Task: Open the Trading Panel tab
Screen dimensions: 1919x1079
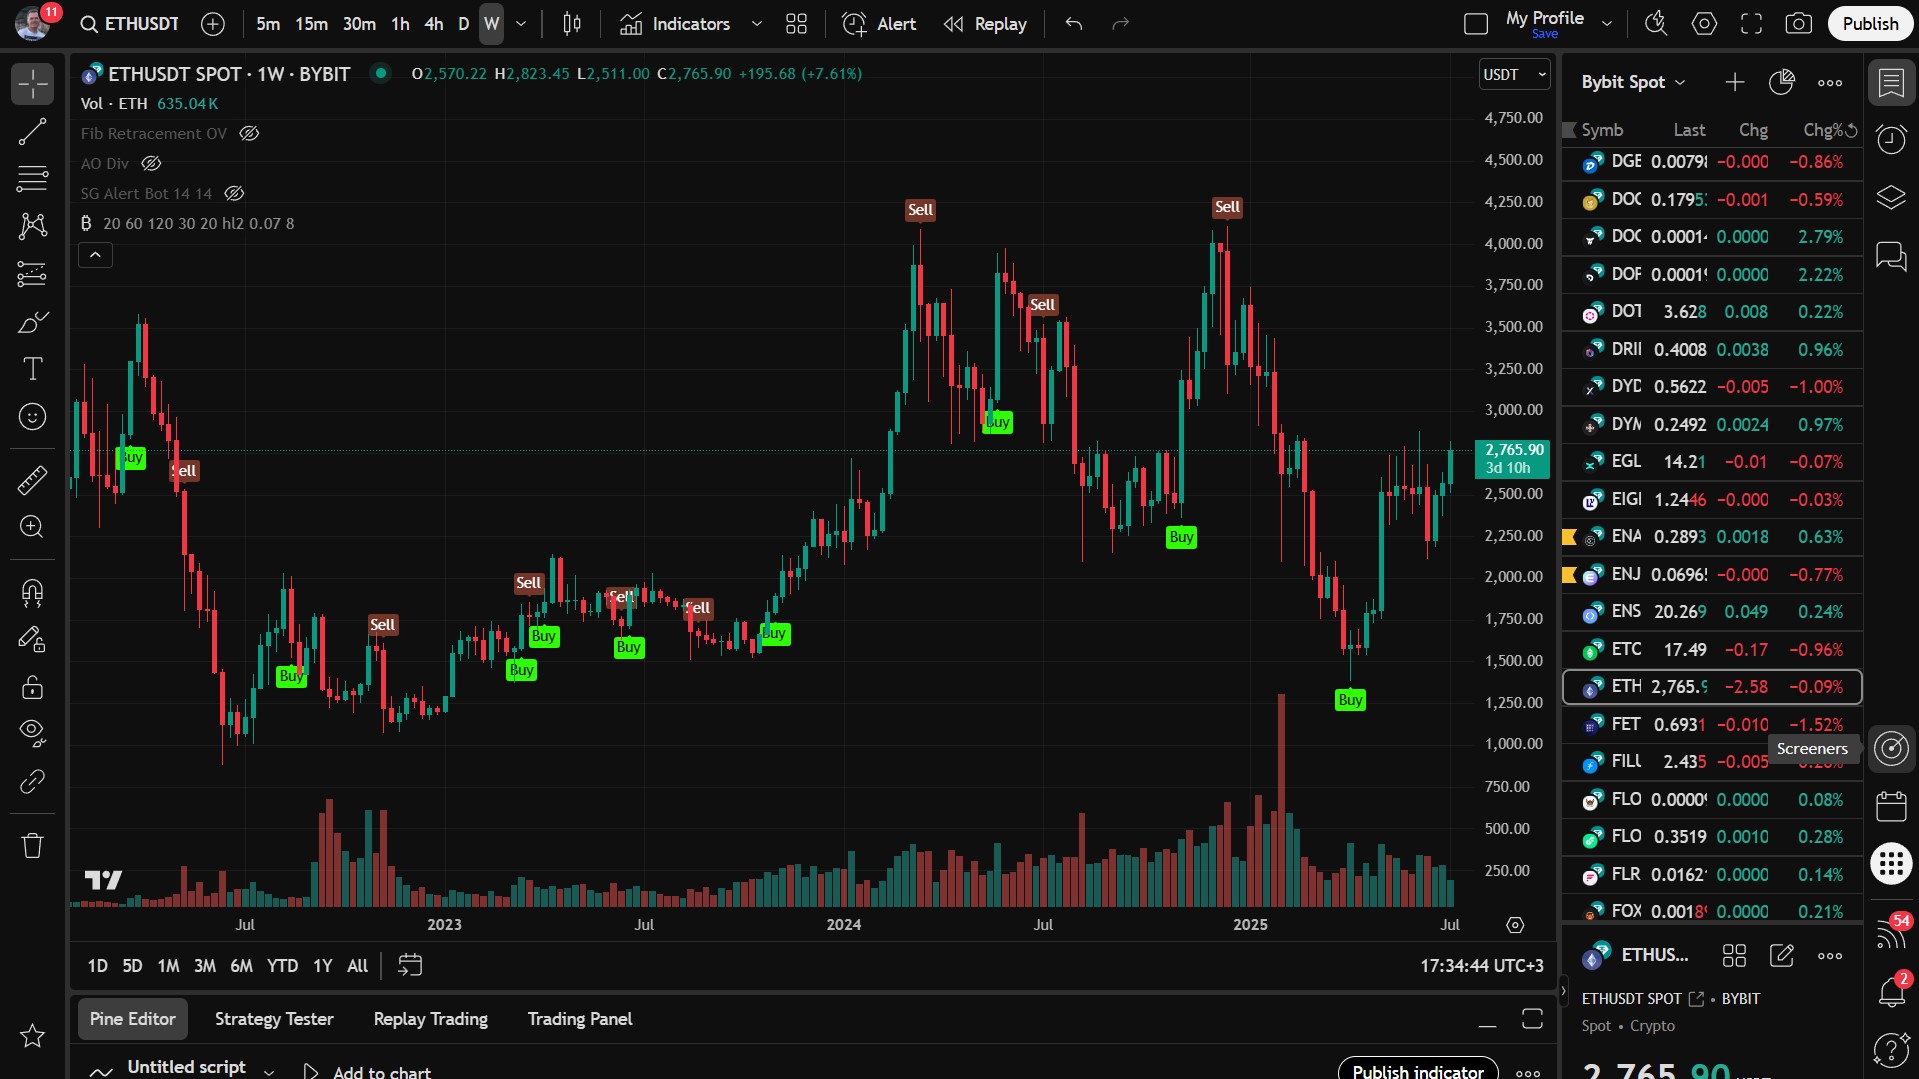Action: (x=579, y=1018)
